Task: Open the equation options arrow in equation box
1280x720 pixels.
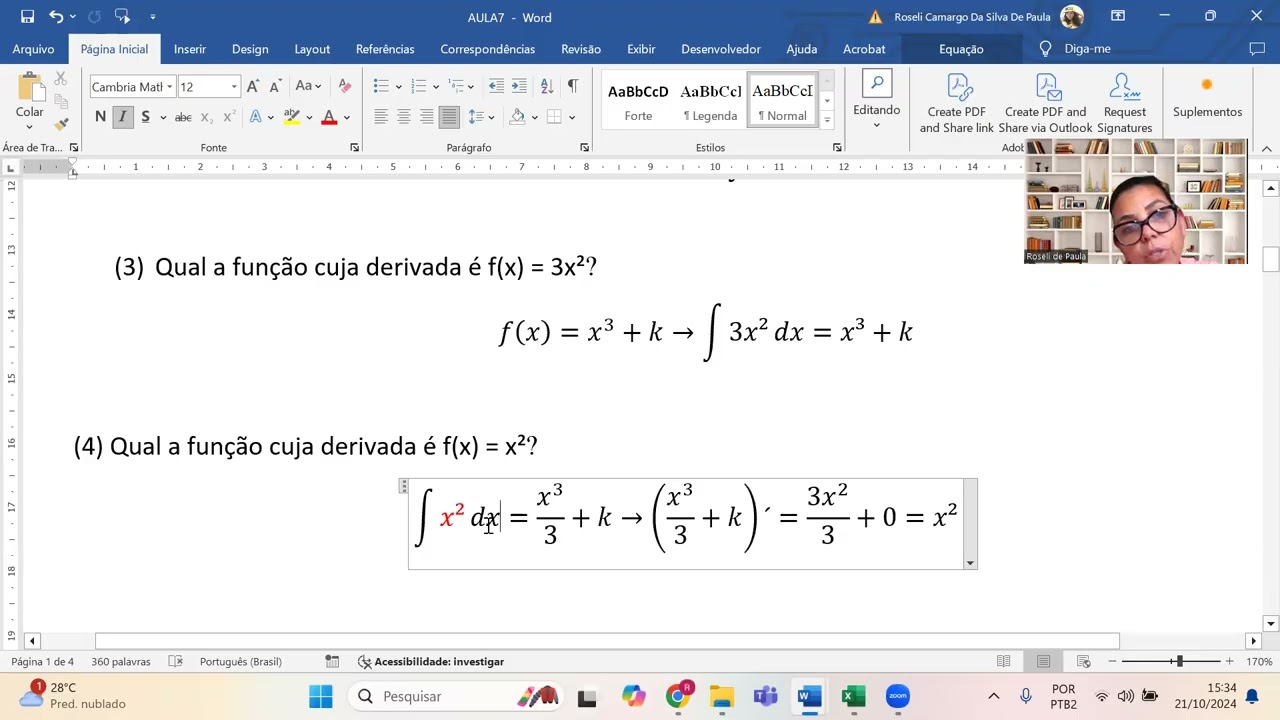Action: (969, 563)
